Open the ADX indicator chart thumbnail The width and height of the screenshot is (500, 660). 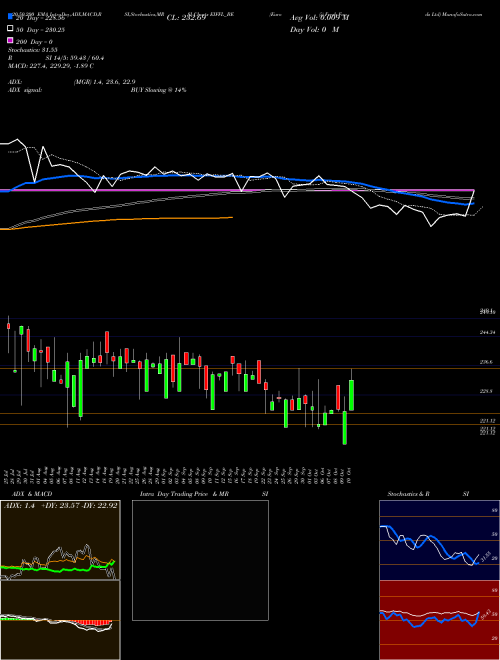[x=60, y=540]
